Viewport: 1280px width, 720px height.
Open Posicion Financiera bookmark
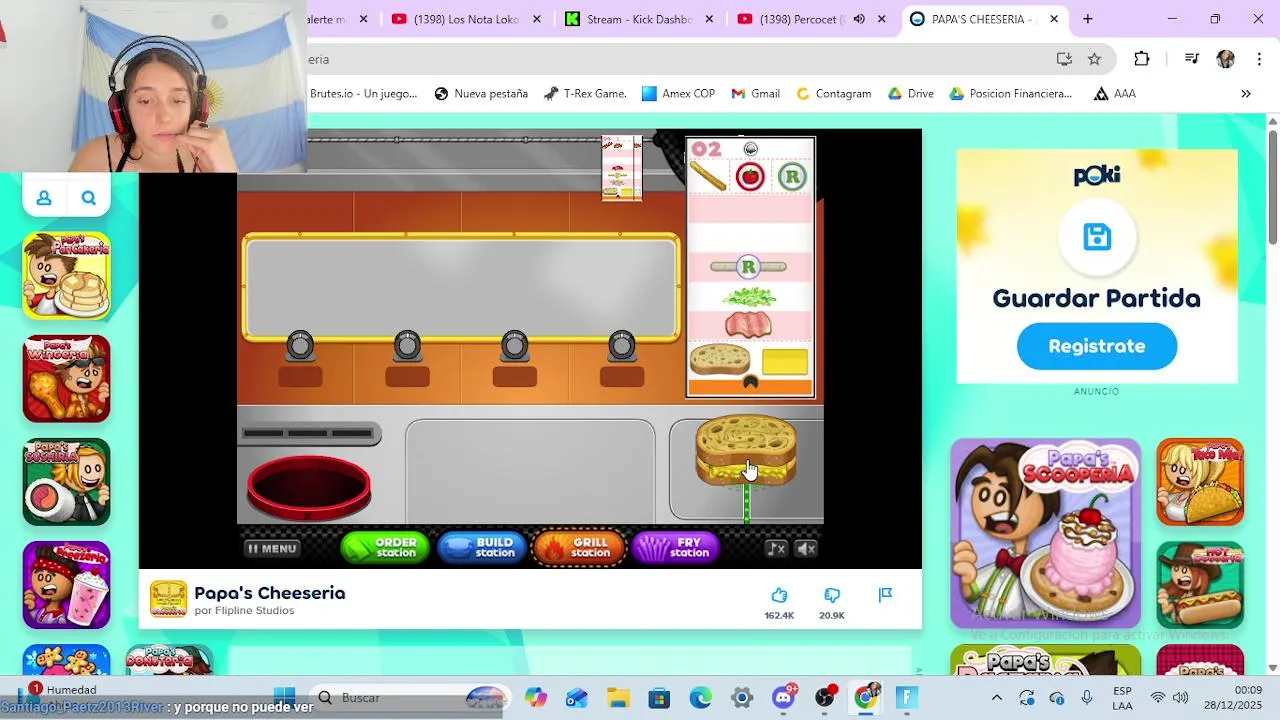pyautogui.click(x=1010, y=94)
